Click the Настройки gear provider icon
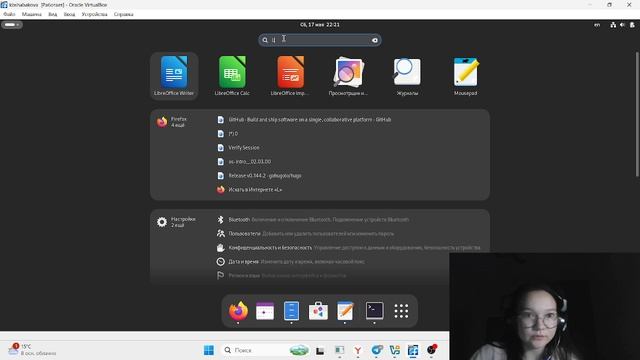 [x=162, y=222]
